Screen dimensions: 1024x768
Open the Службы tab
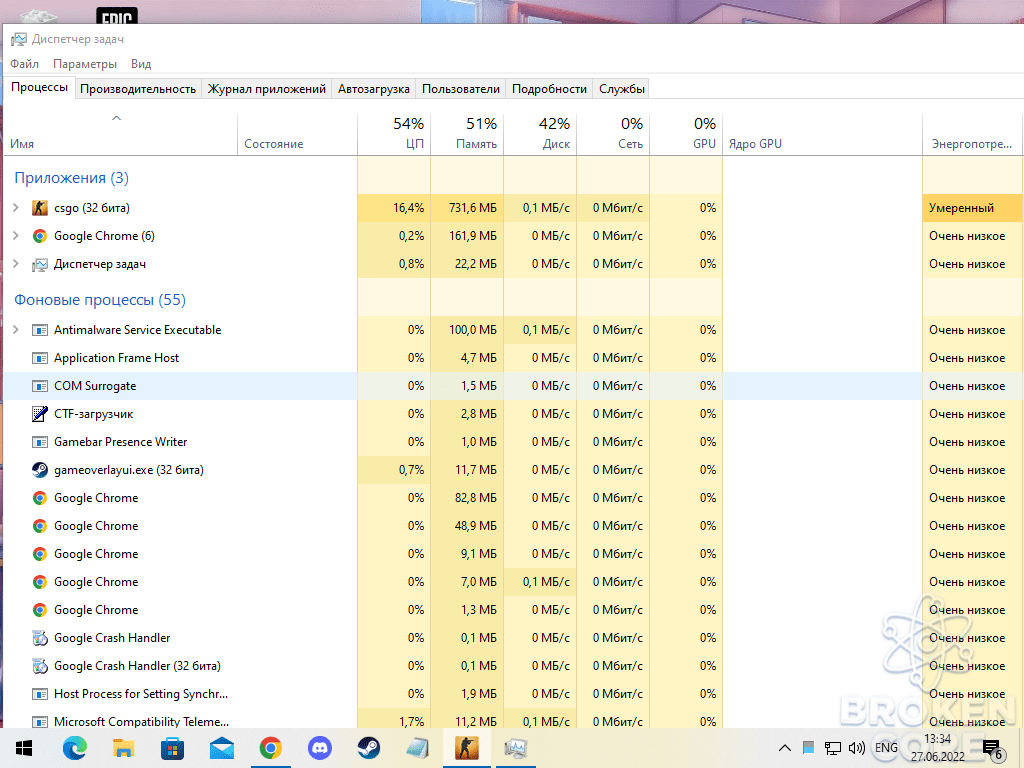(622, 89)
